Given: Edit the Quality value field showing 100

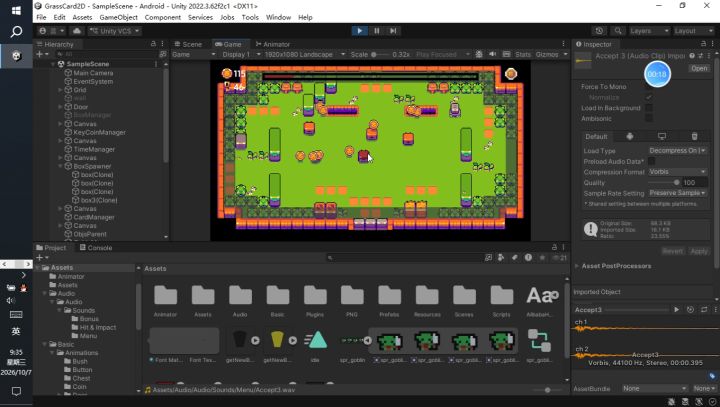Looking at the screenshot, I should tap(694, 182).
